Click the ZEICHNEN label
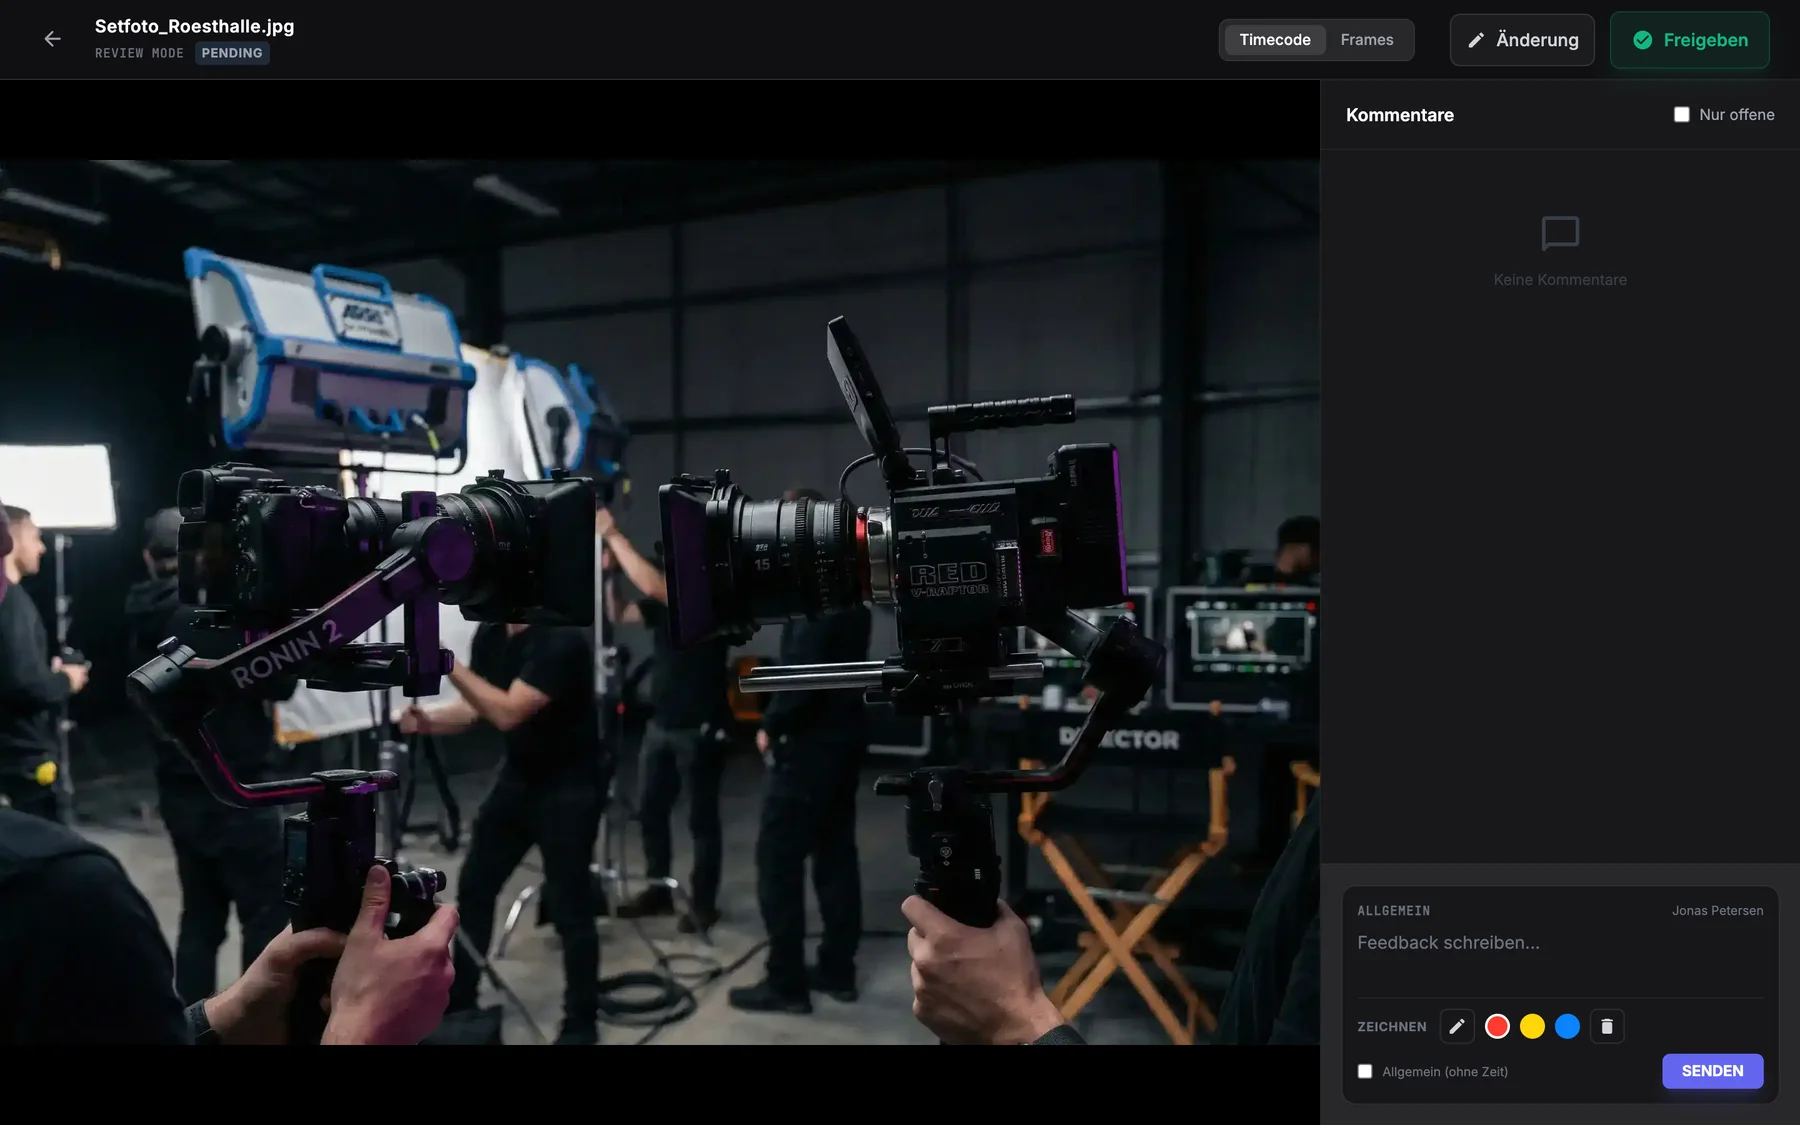Viewport: 1800px width, 1125px height. [1391, 1027]
